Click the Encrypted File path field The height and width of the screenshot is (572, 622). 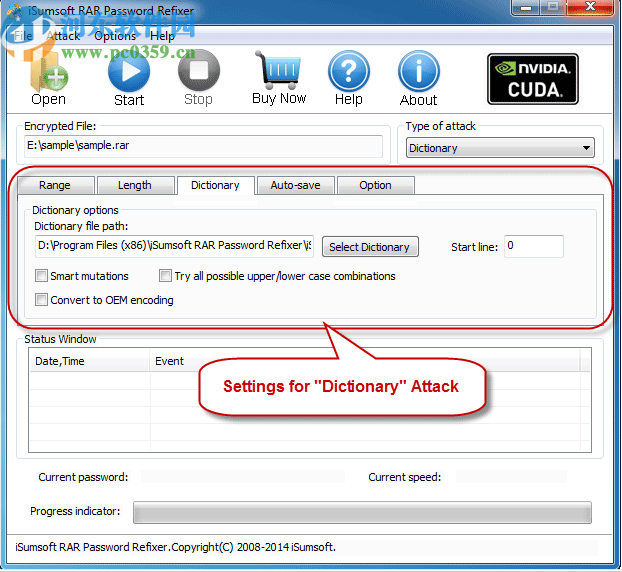[x=203, y=146]
